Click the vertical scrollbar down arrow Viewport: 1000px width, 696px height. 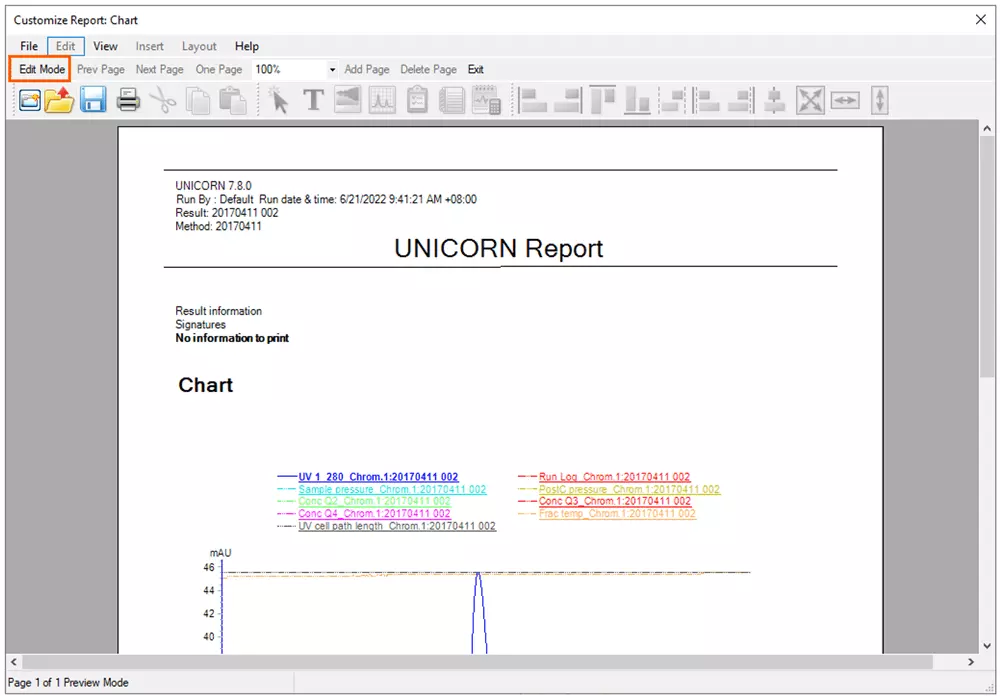tap(988, 645)
